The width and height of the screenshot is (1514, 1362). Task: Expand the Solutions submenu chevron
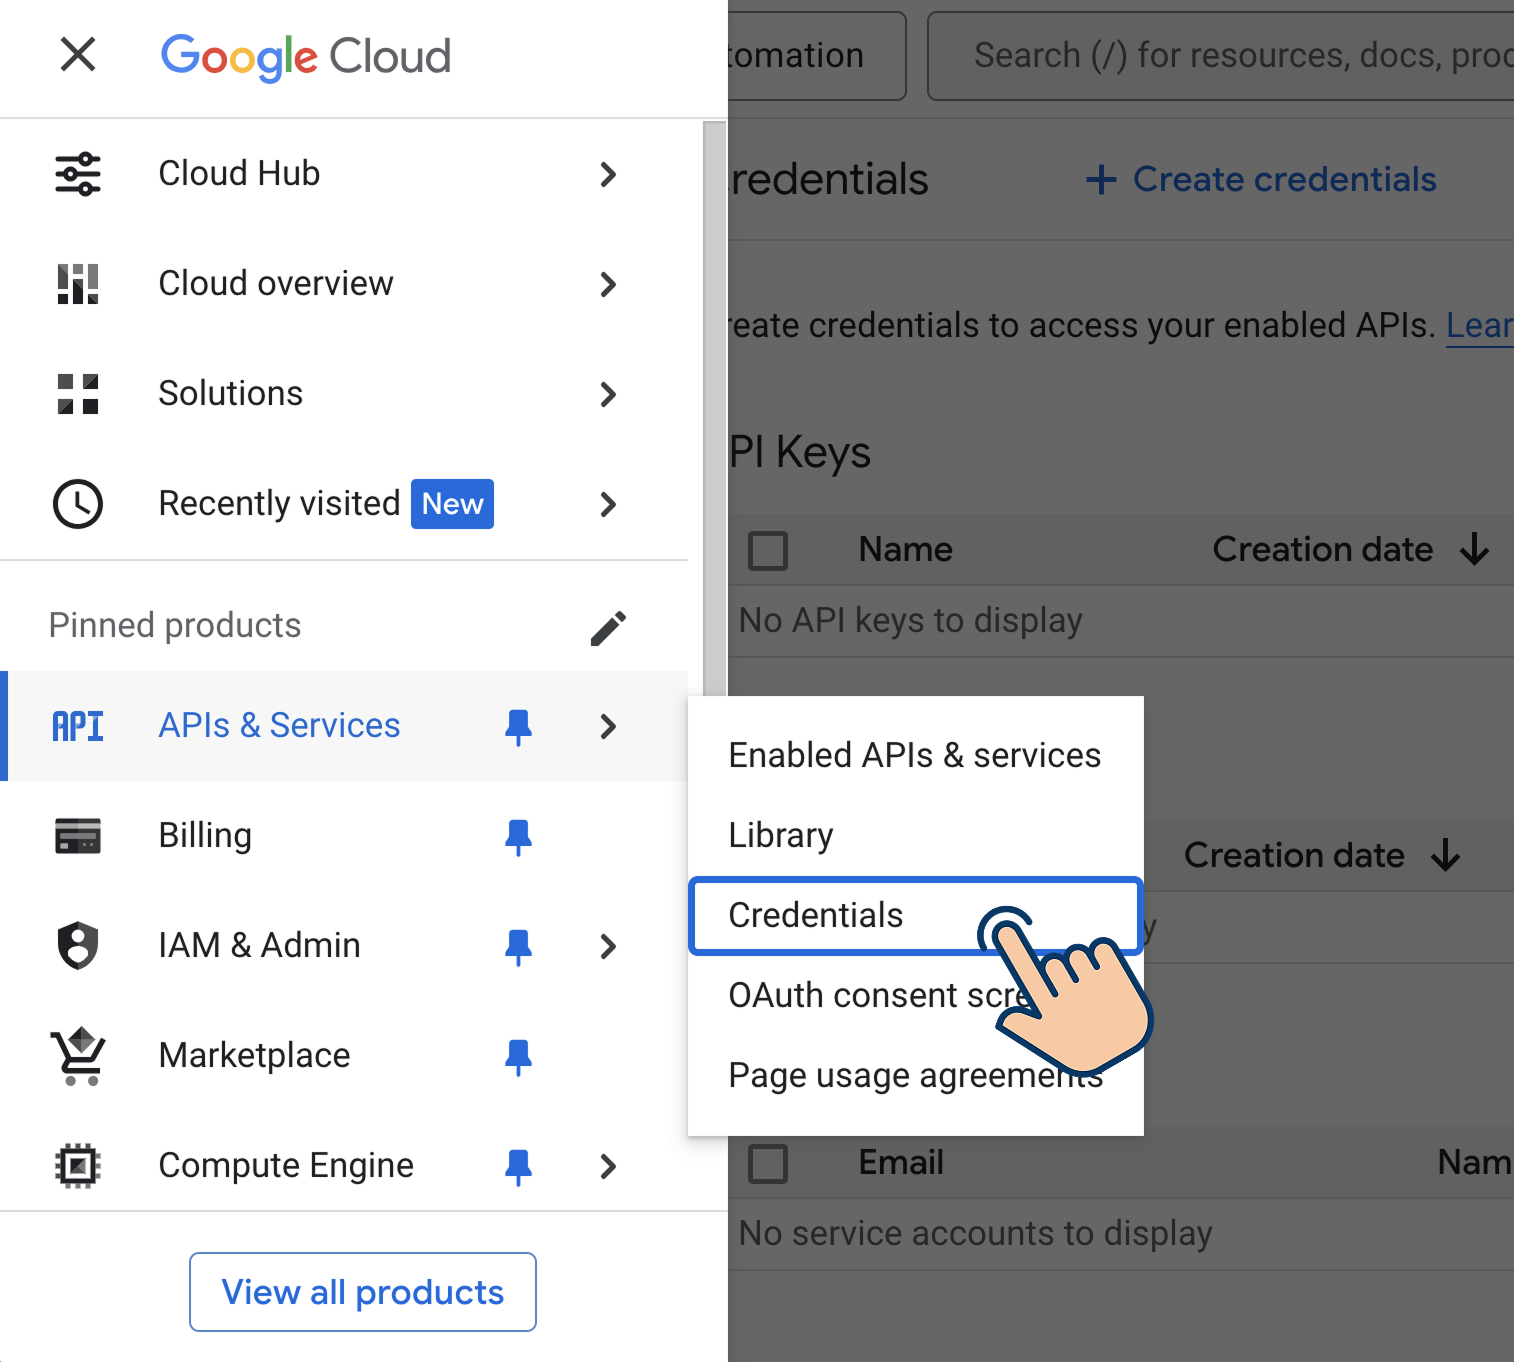click(608, 394)
